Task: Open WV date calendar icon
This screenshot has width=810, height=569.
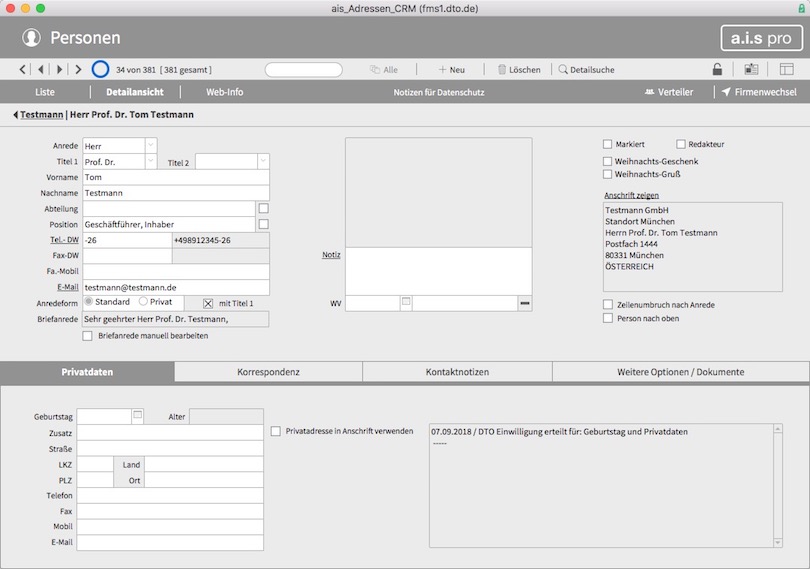Action: pos(406,302)
